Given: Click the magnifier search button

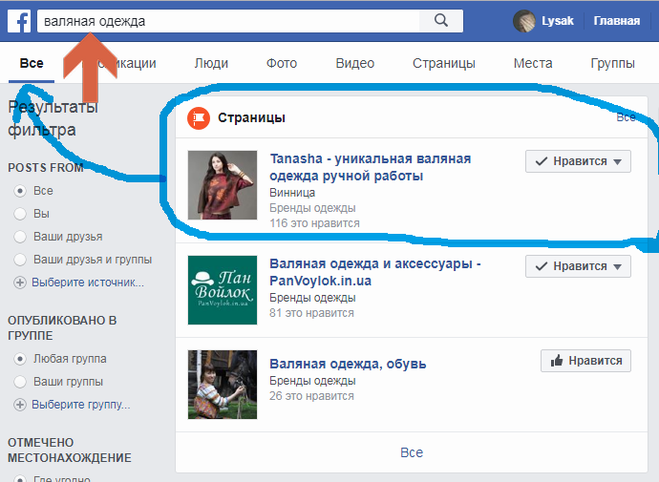Looking at the screenshot, I should (x=441, y=21).
